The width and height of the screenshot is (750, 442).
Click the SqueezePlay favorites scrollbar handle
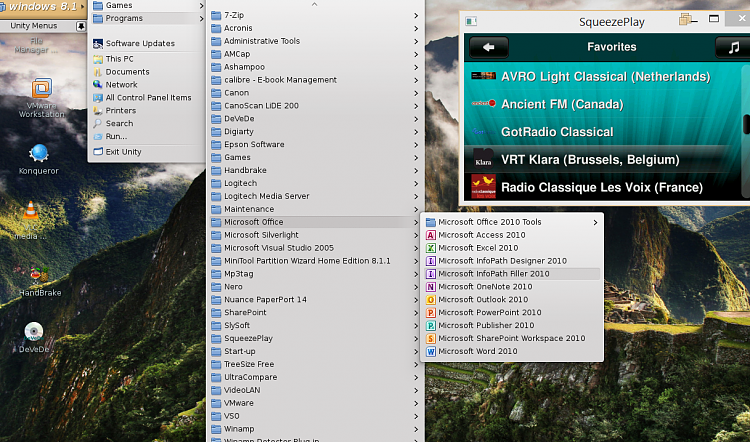point(746,124)
